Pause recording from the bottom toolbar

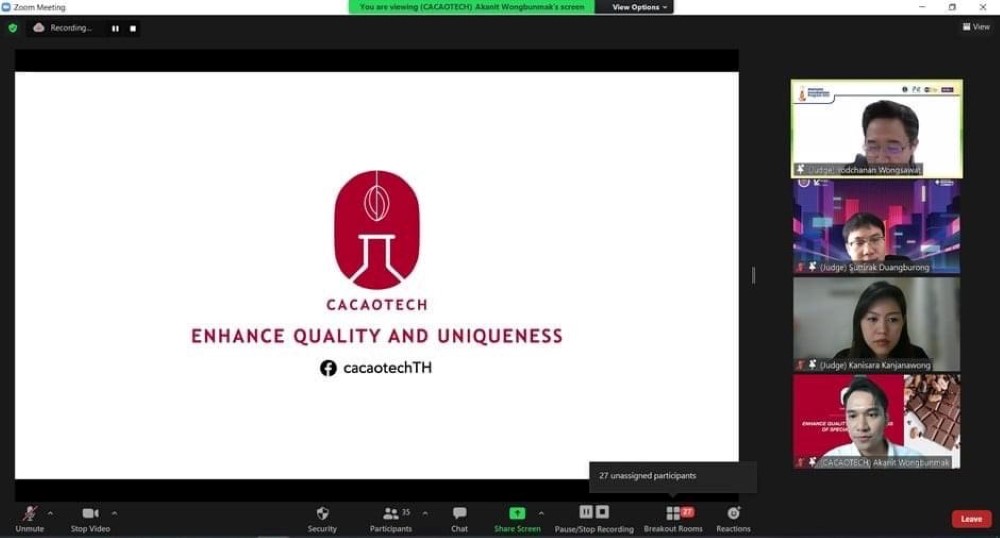click(586, 512)
